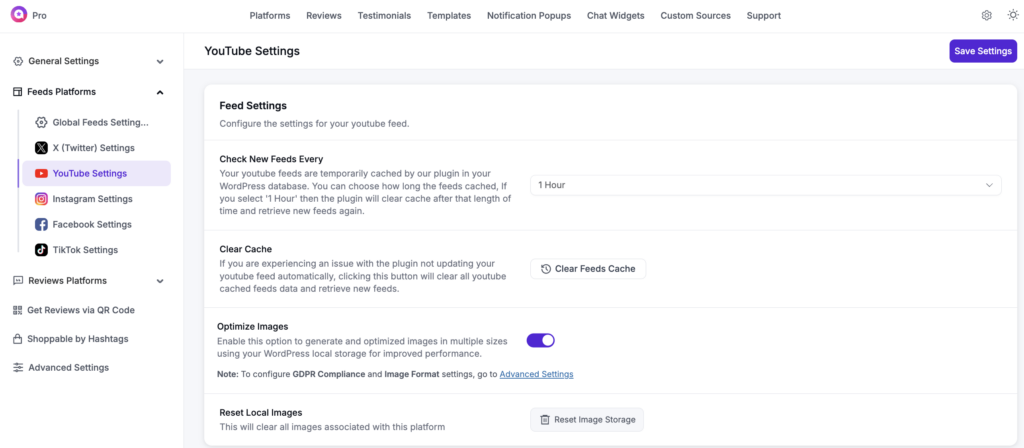This screenshot has width=1024, height=448.
Task: Click the Reset Image Storage button
Action: (587, 420)
